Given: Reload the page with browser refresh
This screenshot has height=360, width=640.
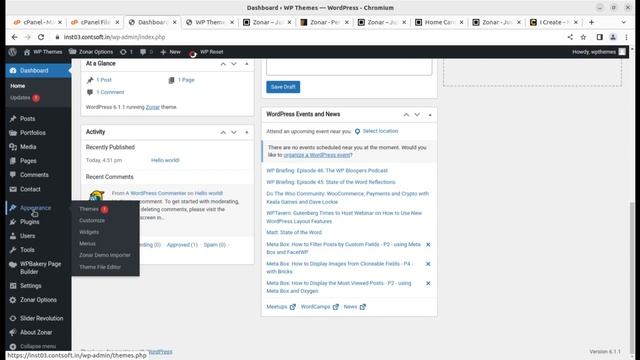Looking at the screenshot, I should pos(41,37).
